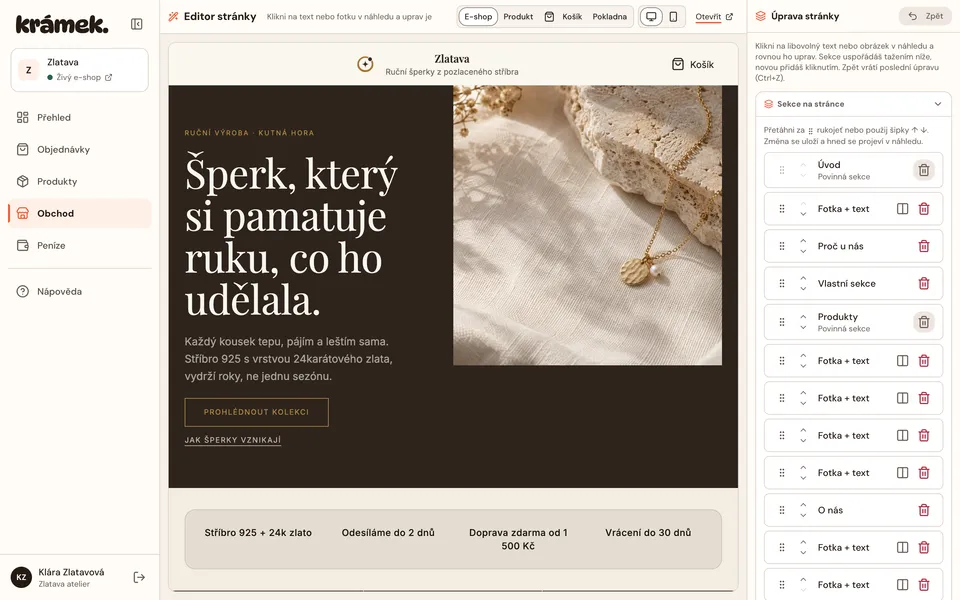Edit the Doprava zdarma od 1 500 Kč text

point(518,539)
